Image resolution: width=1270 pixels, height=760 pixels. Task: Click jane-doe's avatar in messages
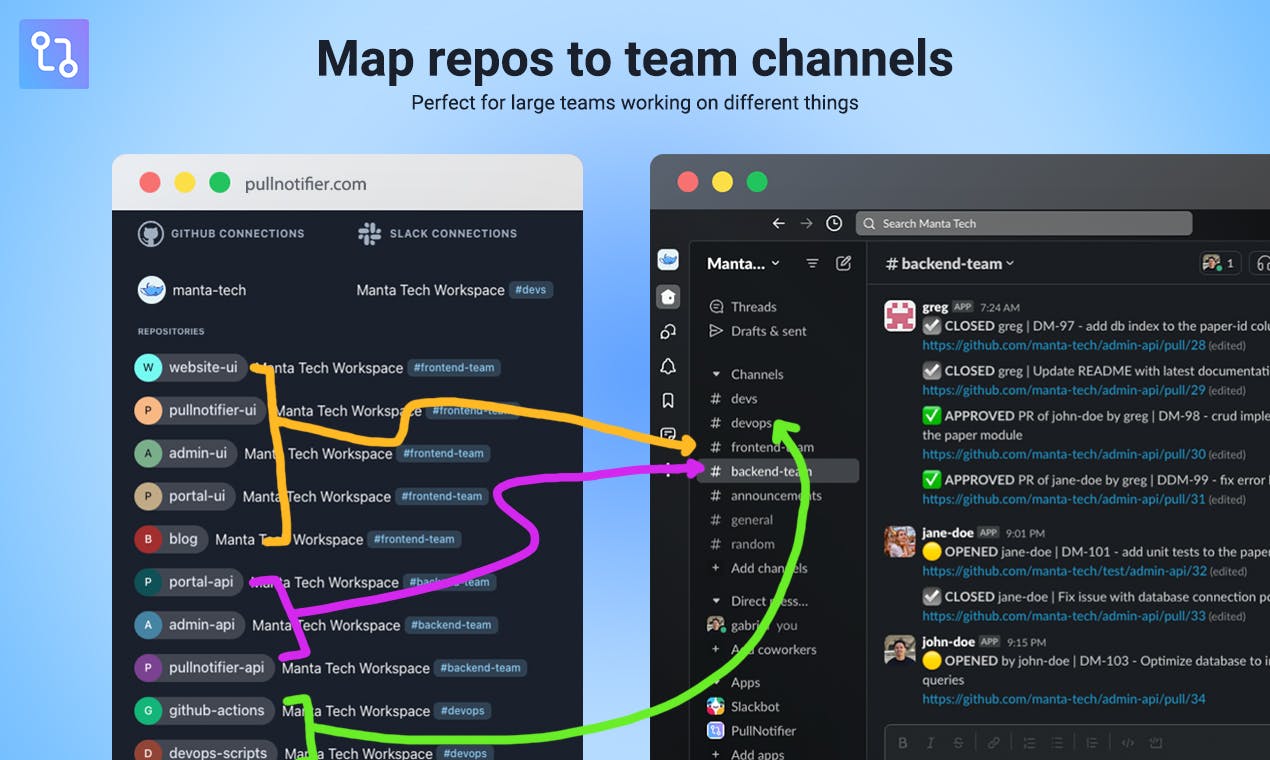coord(900,541)
